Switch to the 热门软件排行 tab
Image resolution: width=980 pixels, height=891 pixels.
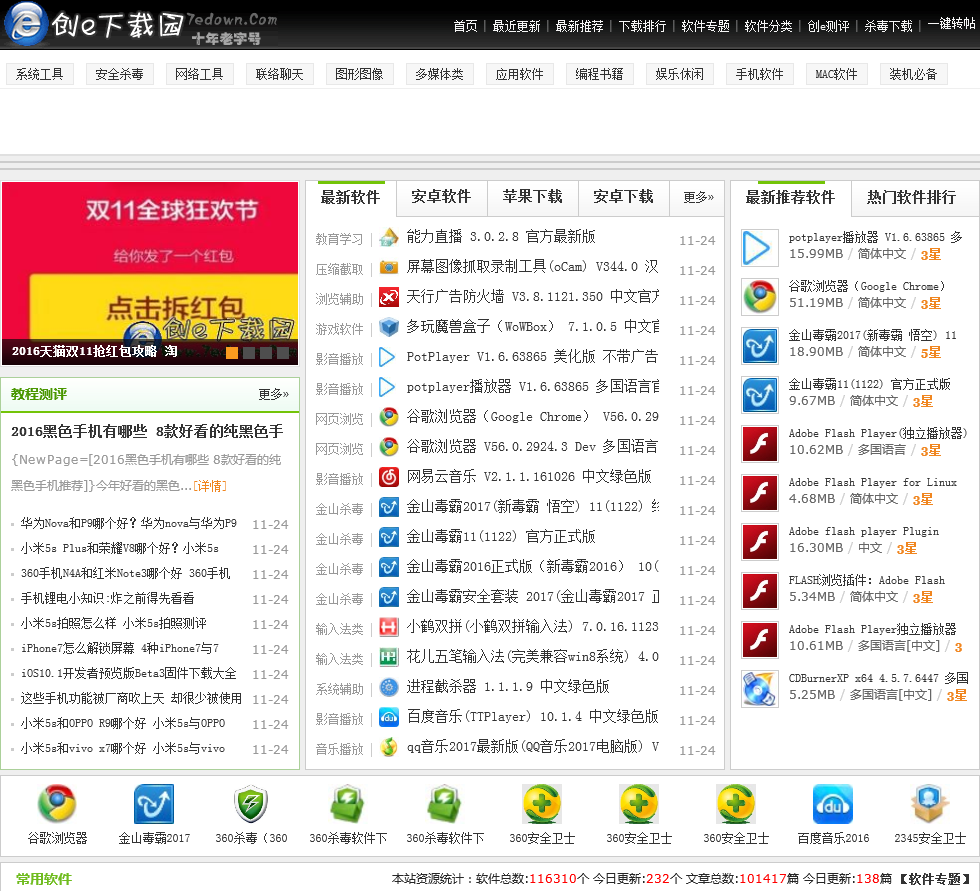point(911,197)
